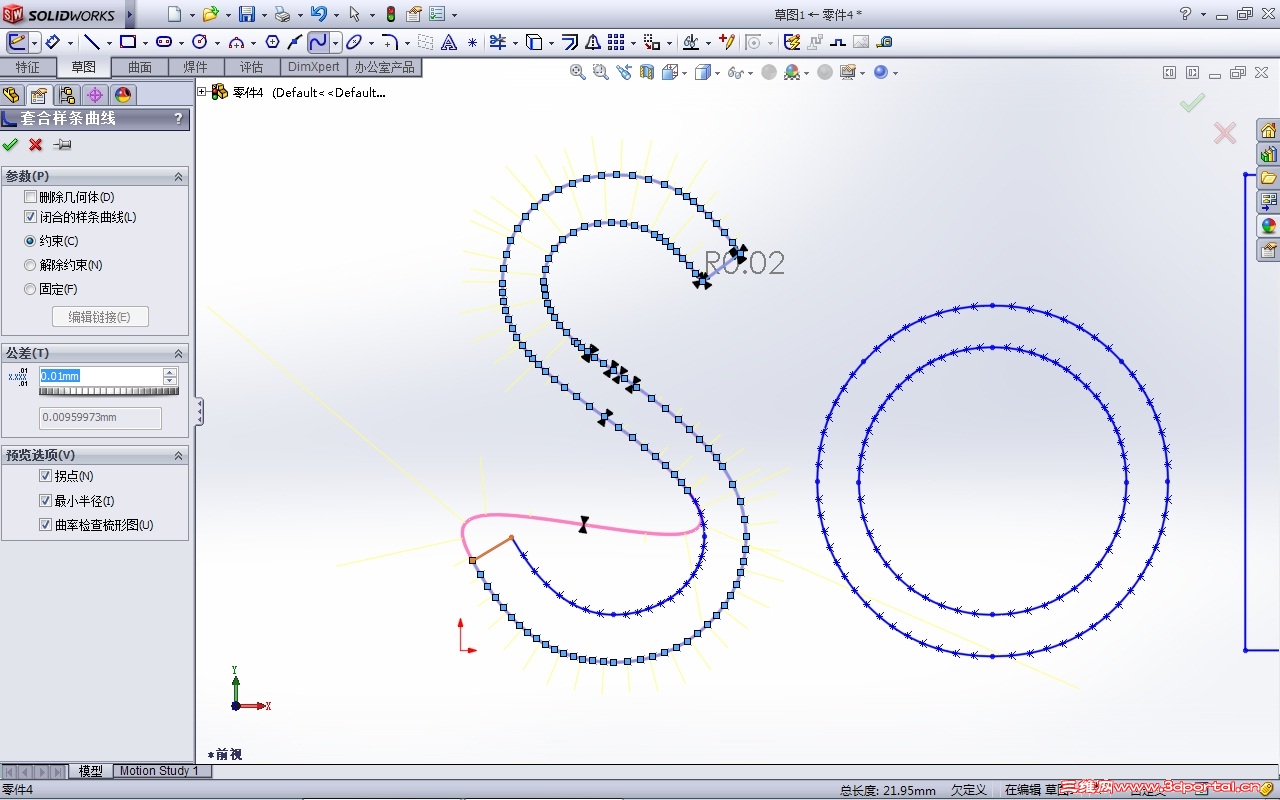Open the FeatureManager design tree tab
Screen dimensions: 1280x800
coord(12,95)
